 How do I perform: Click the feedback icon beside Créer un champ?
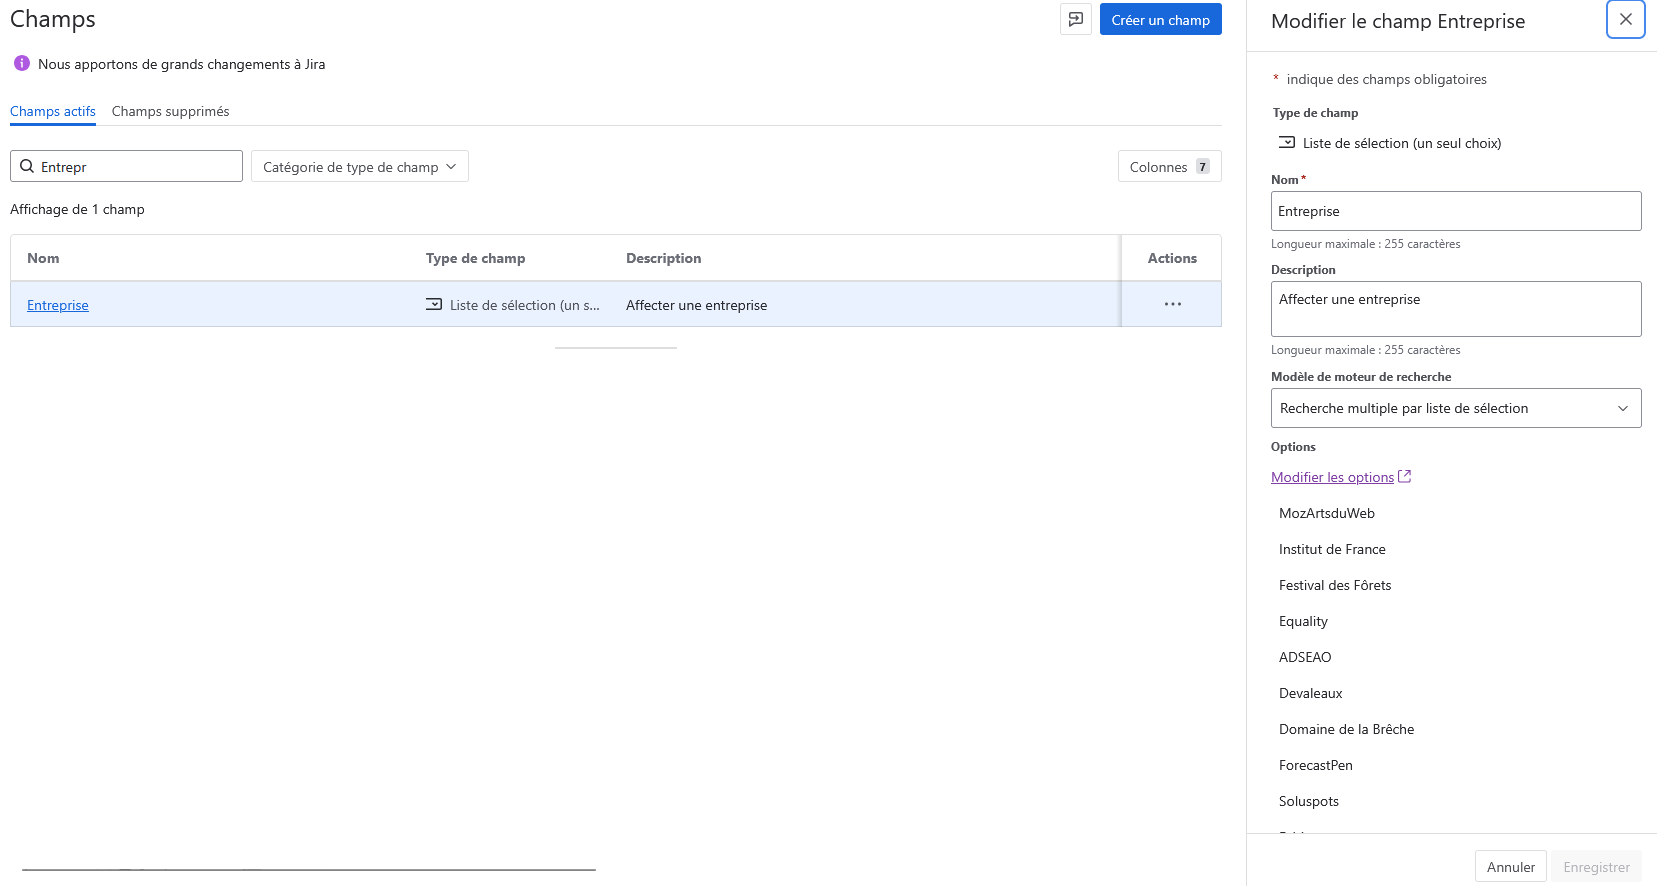pyautogui.click(x=1075, y=19)
